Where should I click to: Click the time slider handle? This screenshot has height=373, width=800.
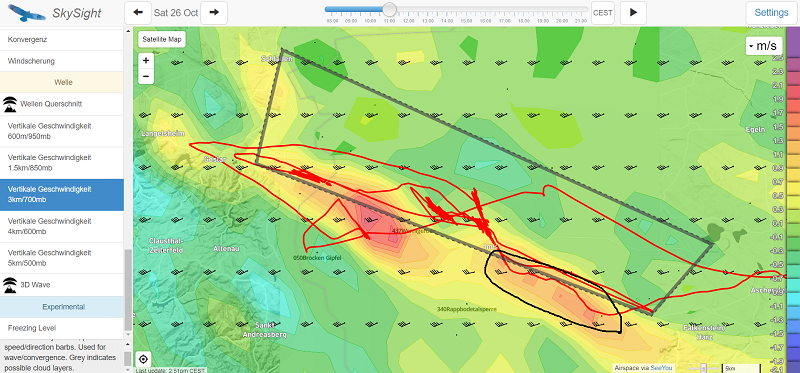389,9
